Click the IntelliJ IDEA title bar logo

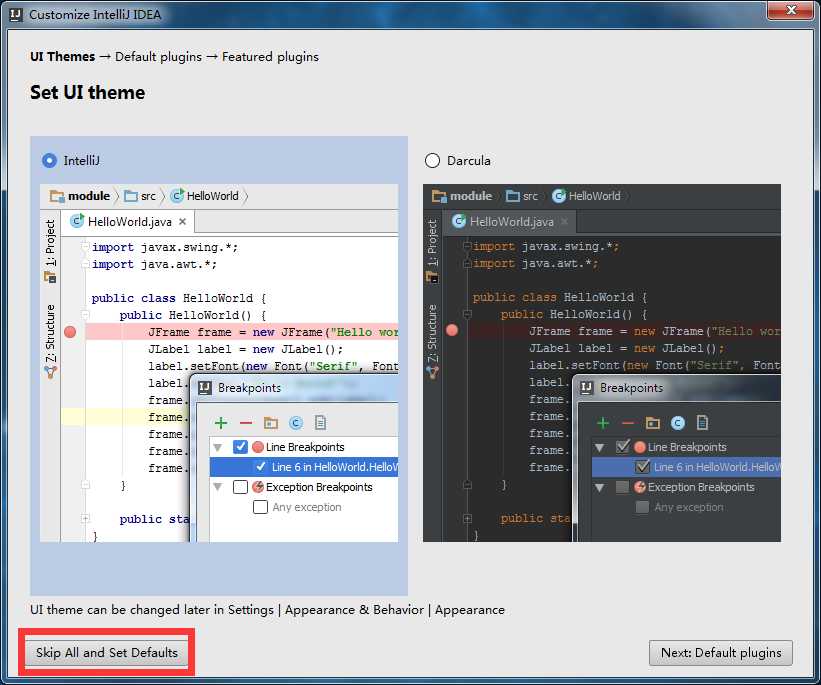coord(16,14)
